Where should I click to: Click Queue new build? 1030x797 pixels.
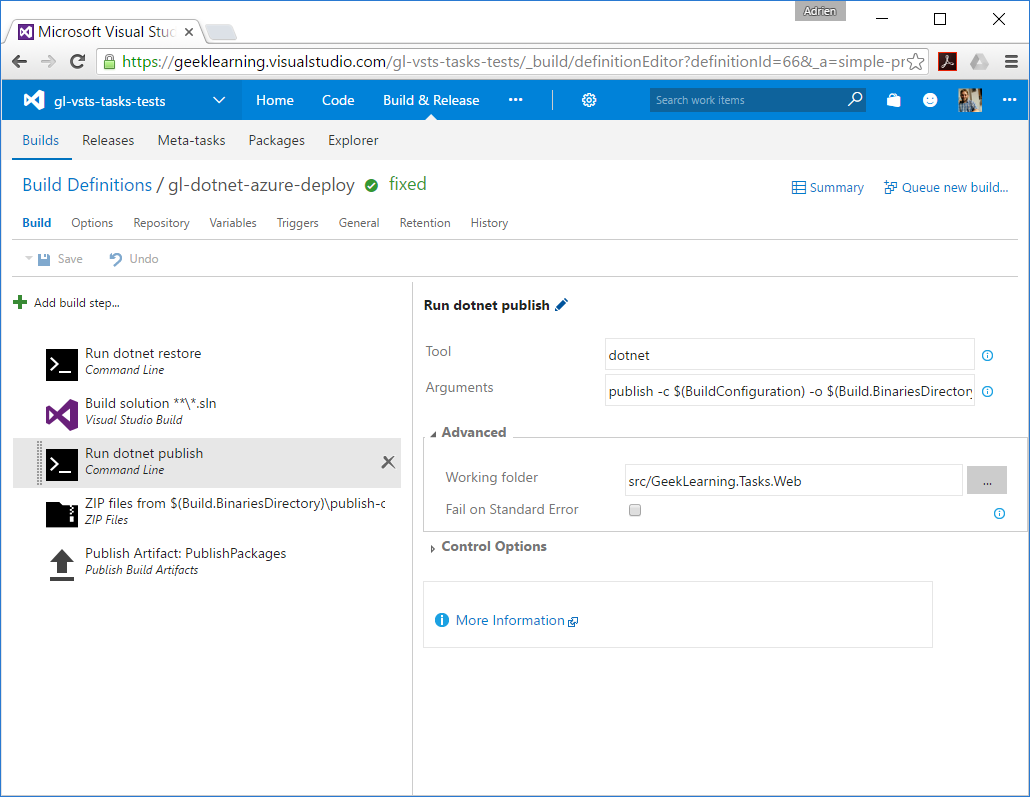pos(946,187)
